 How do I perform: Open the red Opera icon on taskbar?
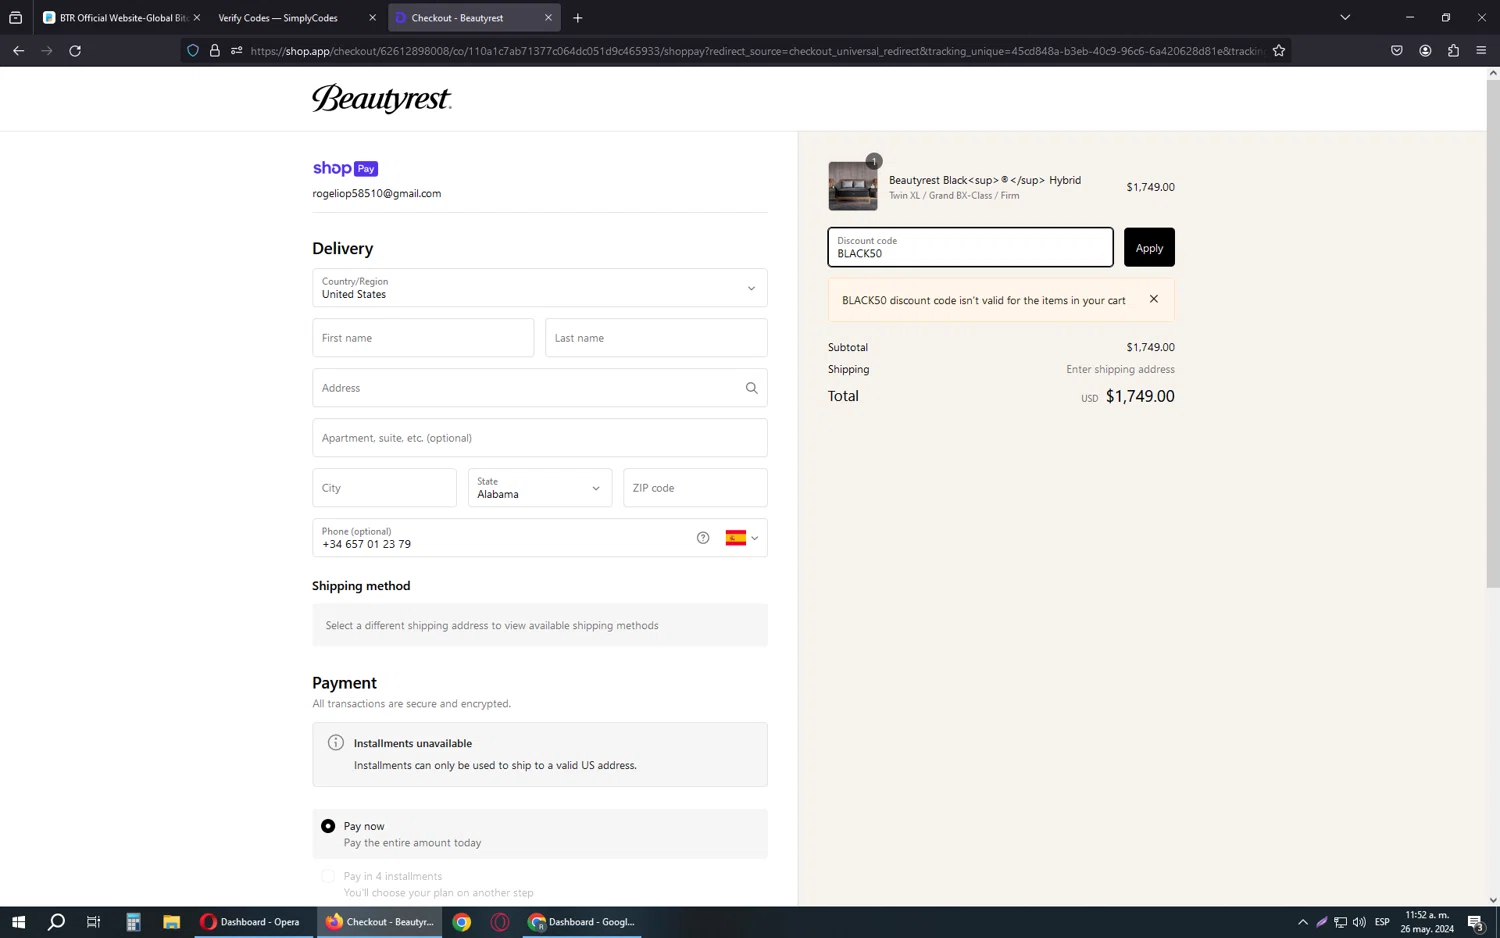coord(500,922)
